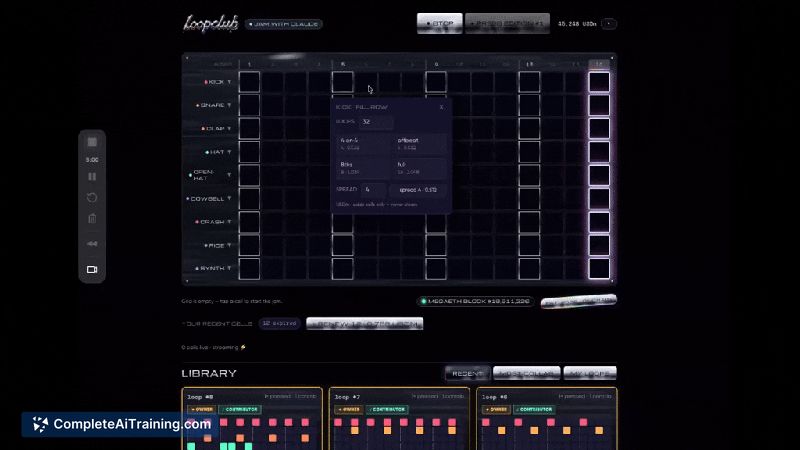
Task: Click the step 16 column header
Action: pos(599,64)
